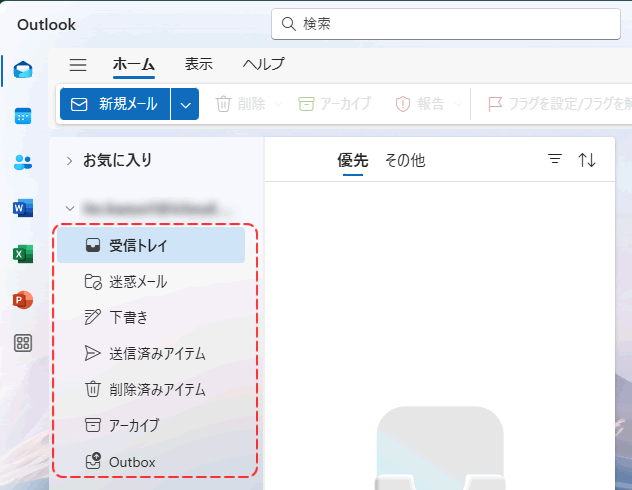The height and width of the screenshot is (490, 632).
Task: Open the more apps grid icon
Action: [x=22, y=344]
